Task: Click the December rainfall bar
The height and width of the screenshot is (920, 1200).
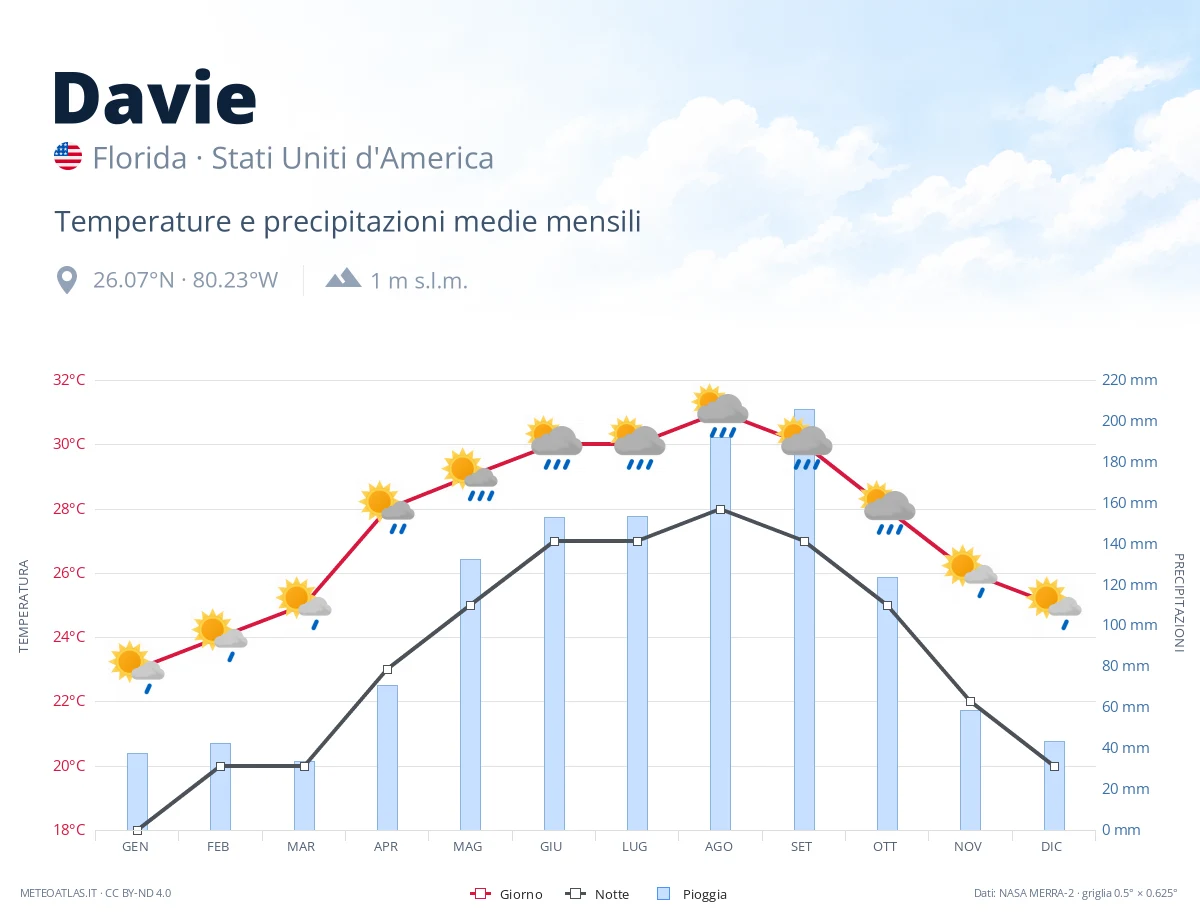Action: [1054, 785]
